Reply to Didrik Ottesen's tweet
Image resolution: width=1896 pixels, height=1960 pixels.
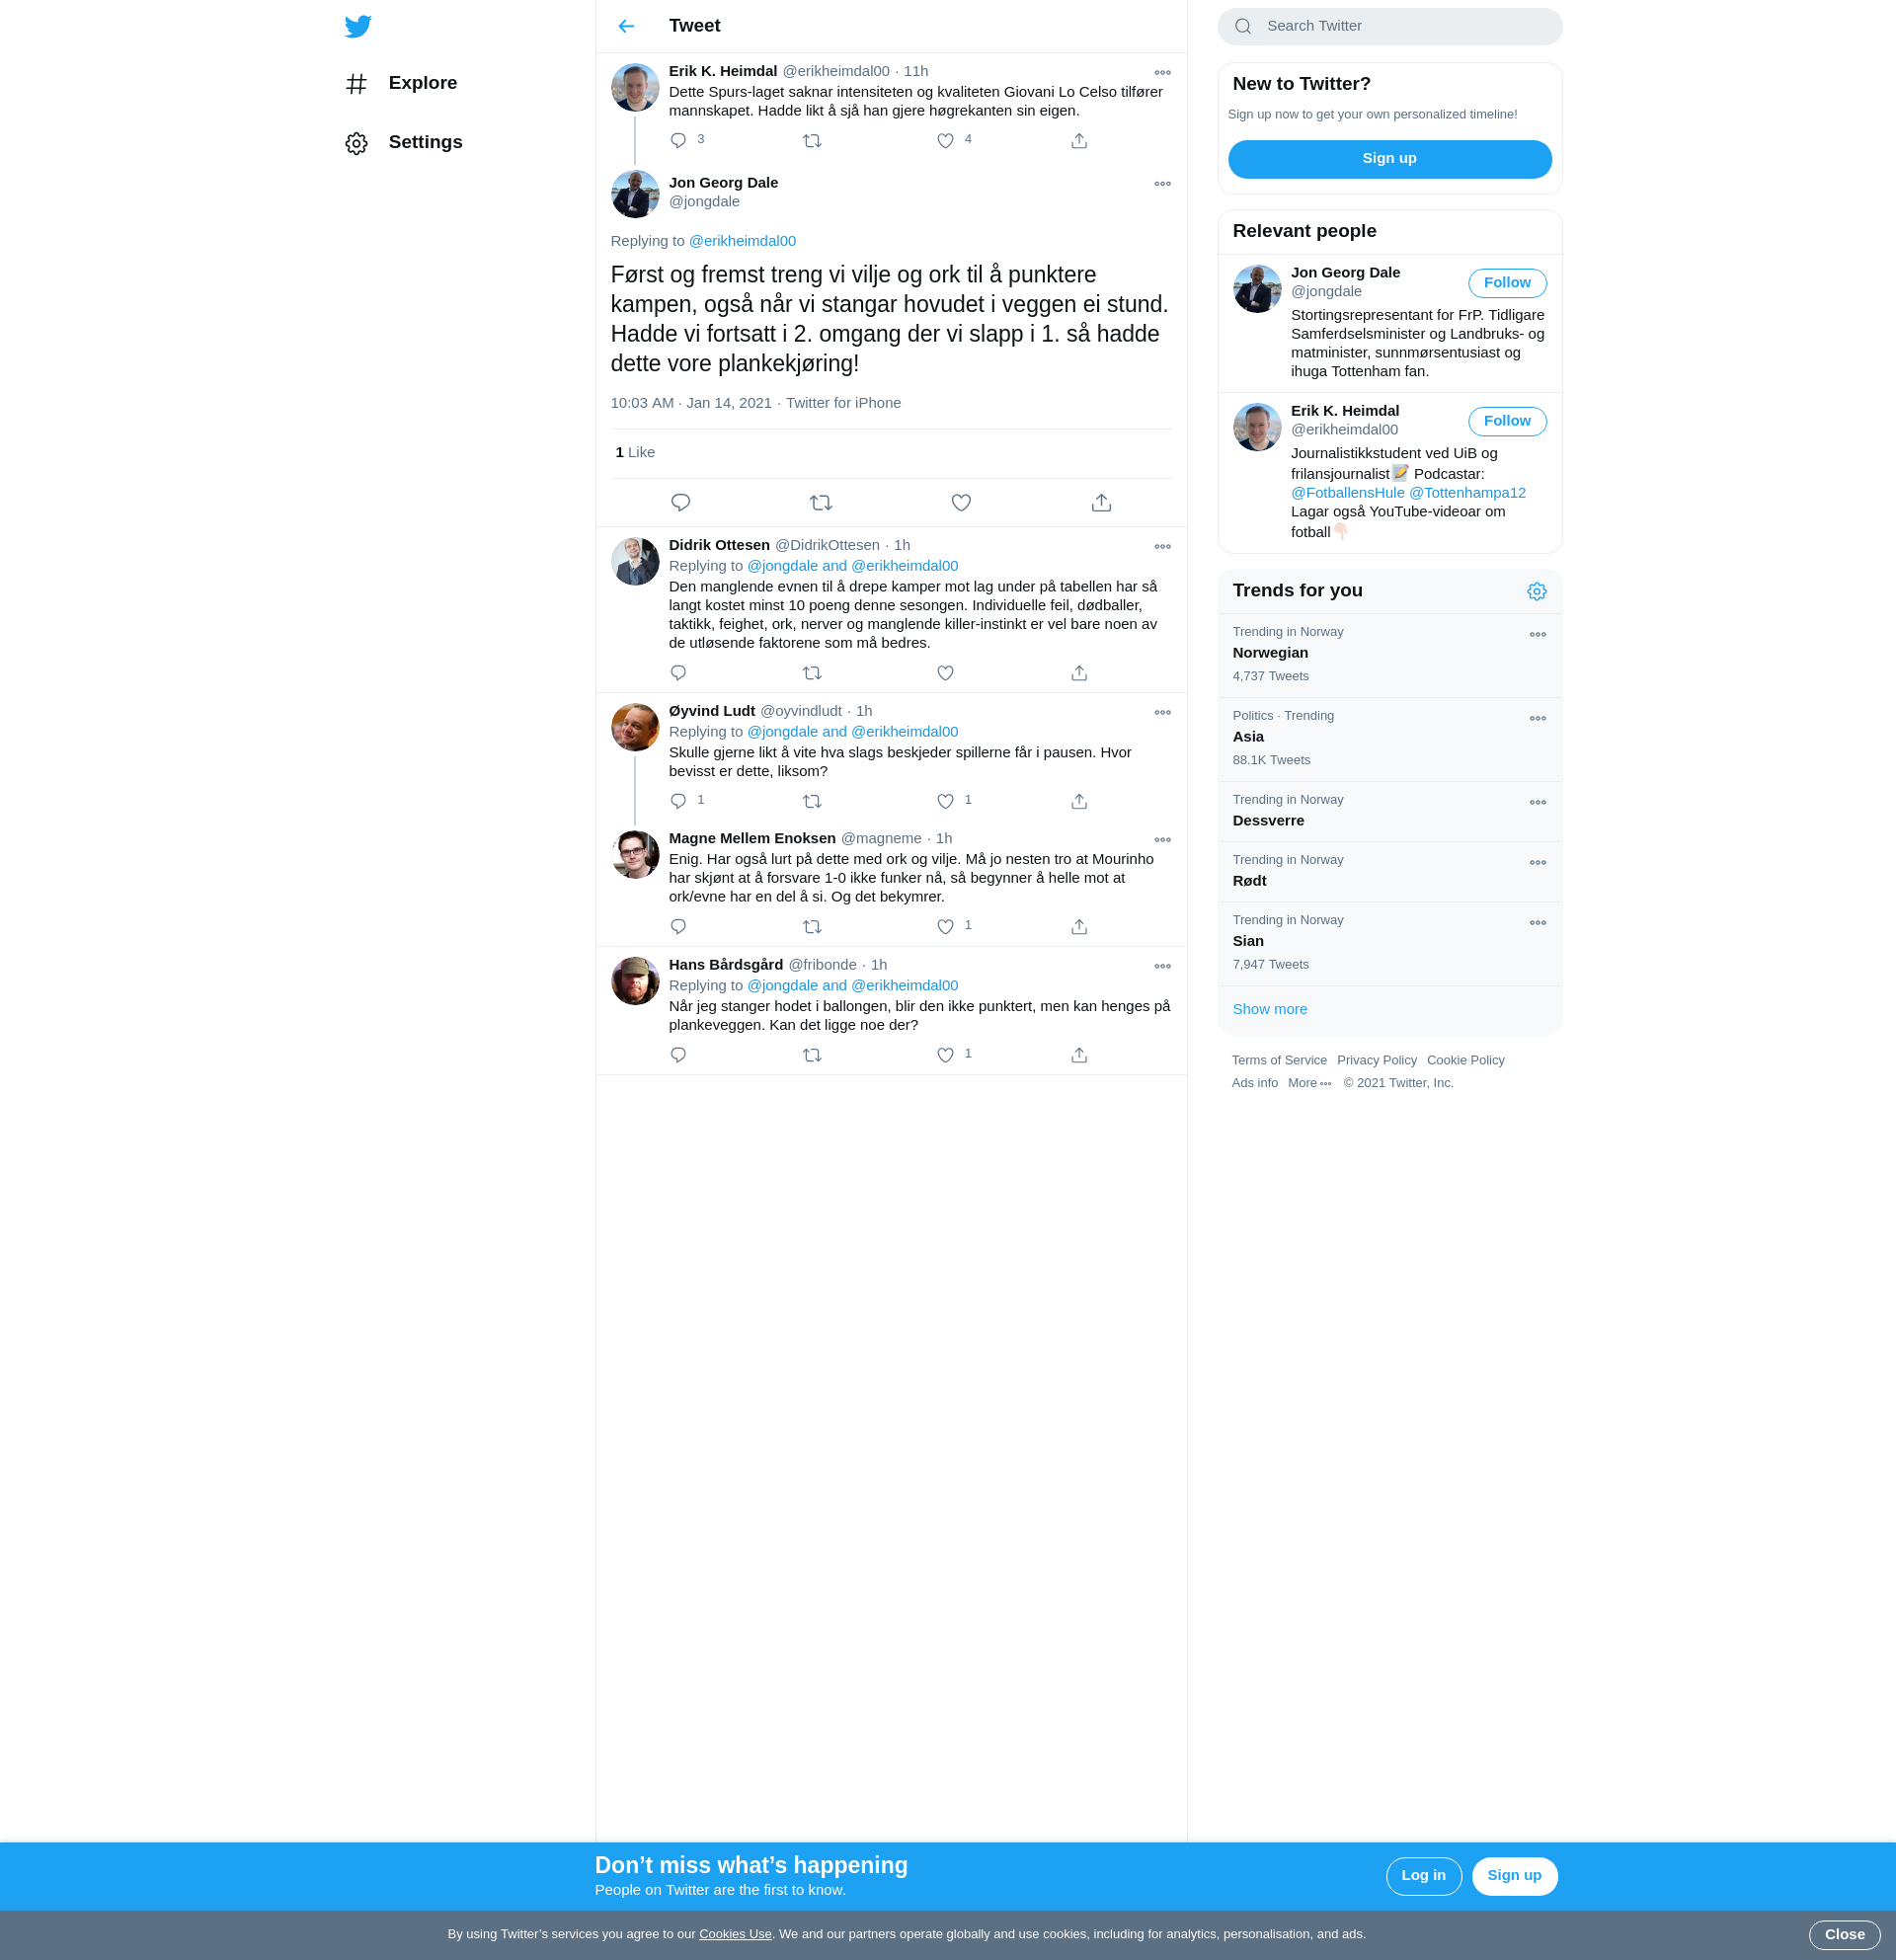point(678,673)
